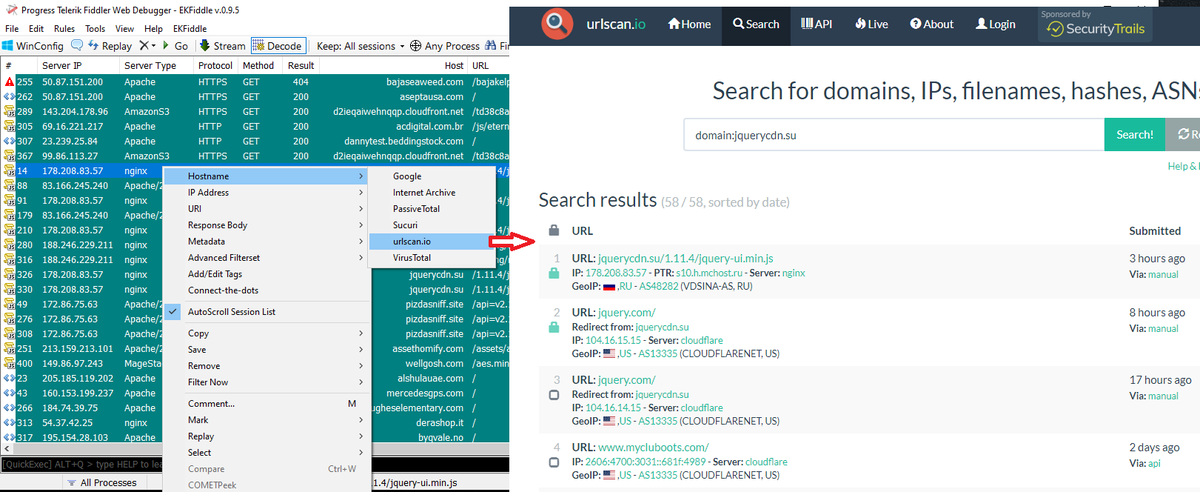Screen dimensions: 1200x492
Task: Select session 262 asepta usa.com row icon
Action: [9, 96]
